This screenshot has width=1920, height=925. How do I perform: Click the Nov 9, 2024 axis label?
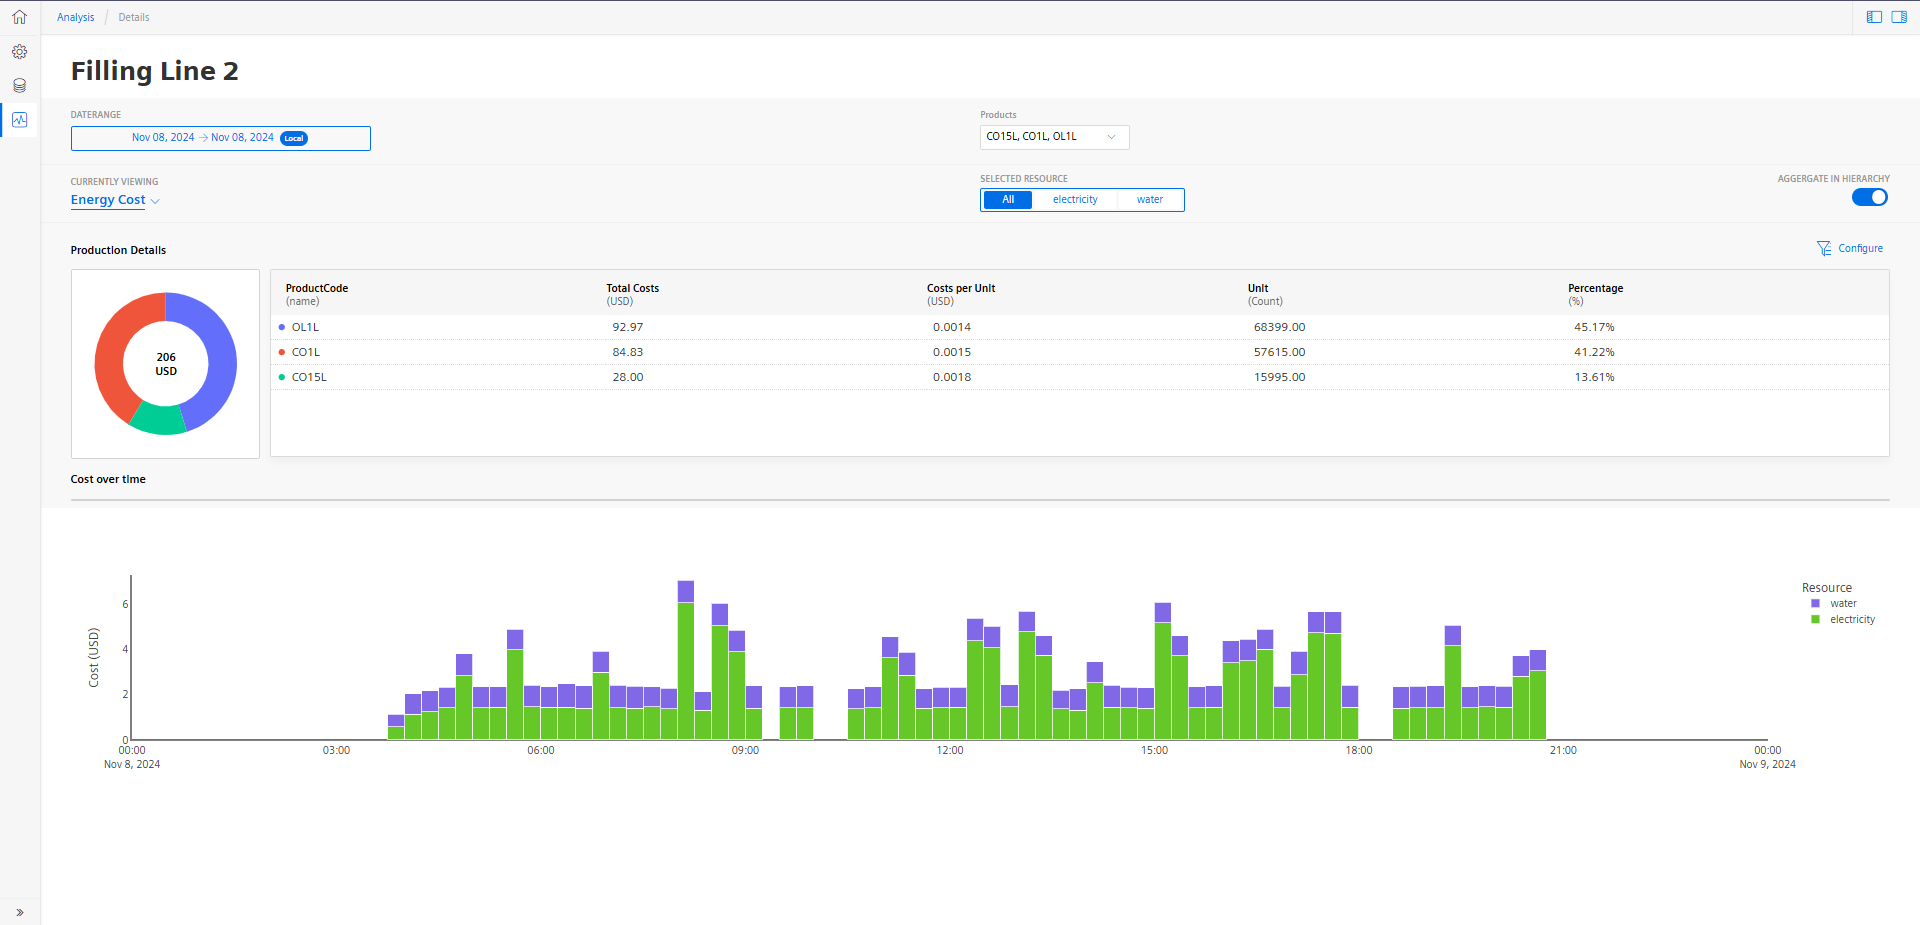tap(1767, 764)
